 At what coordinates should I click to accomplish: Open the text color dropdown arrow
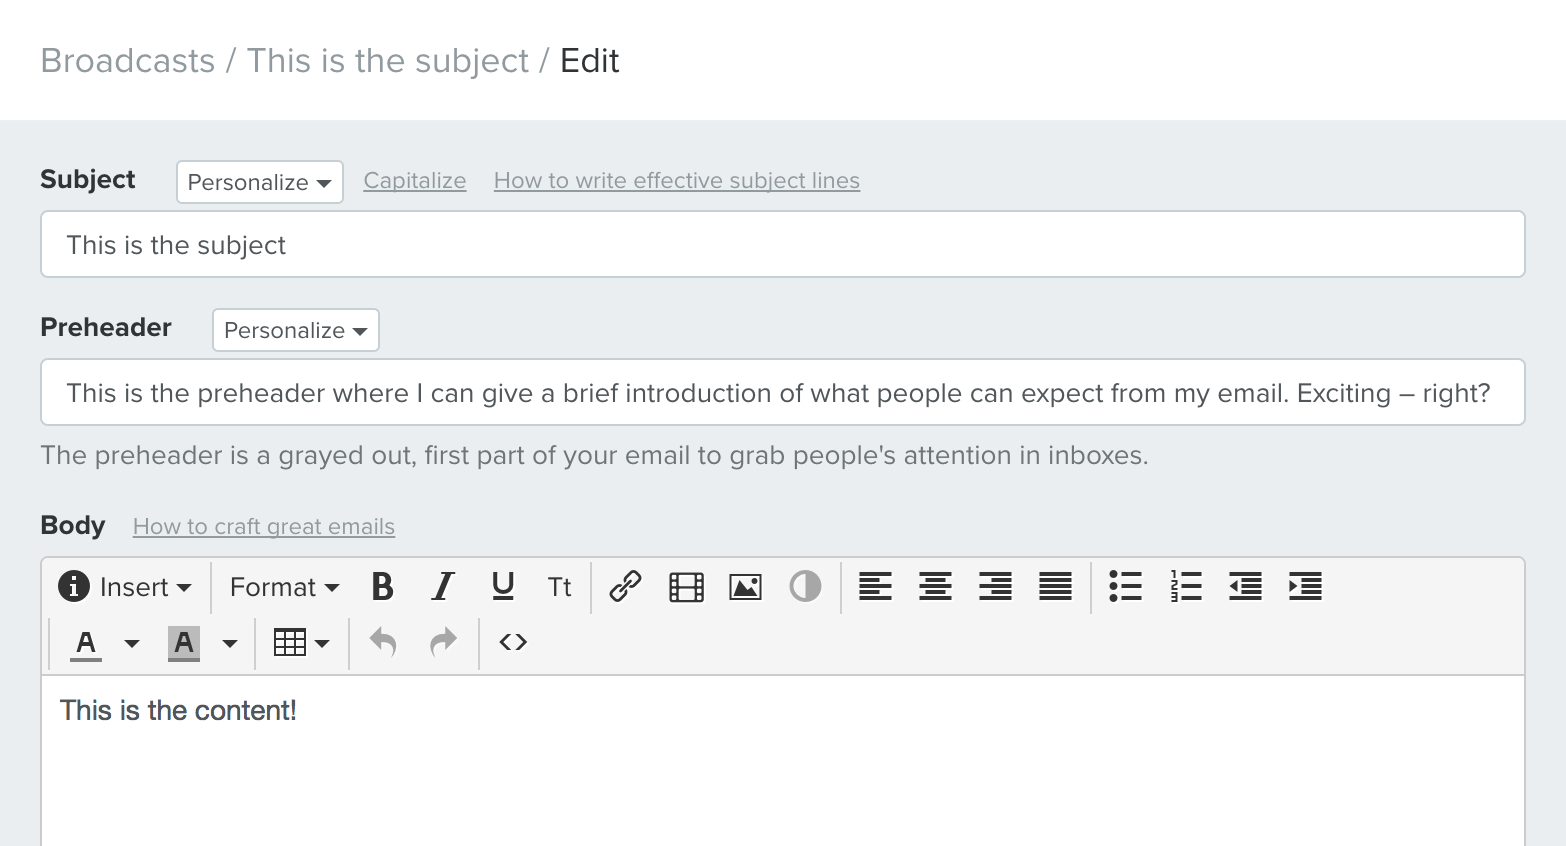(131, 643)
